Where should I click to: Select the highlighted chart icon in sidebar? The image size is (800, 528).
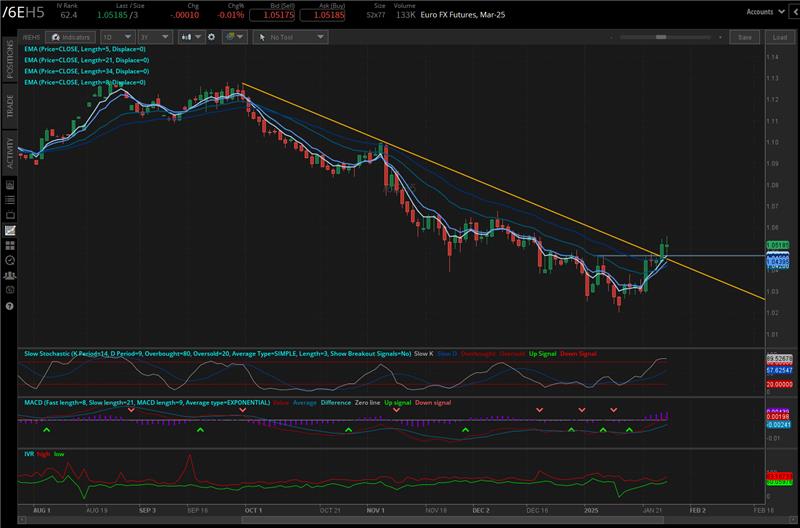[10, 231]
